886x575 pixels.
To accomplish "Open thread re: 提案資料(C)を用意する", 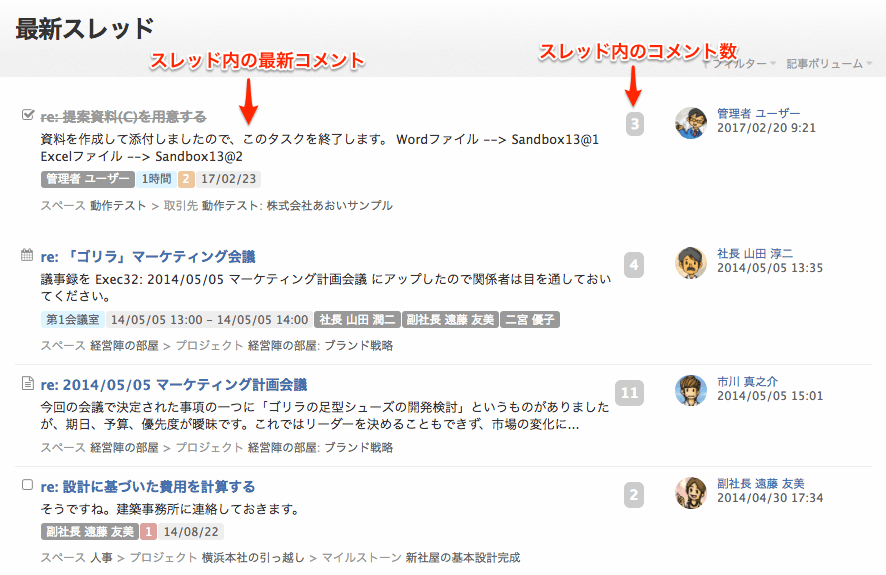I will click(123, 117).
